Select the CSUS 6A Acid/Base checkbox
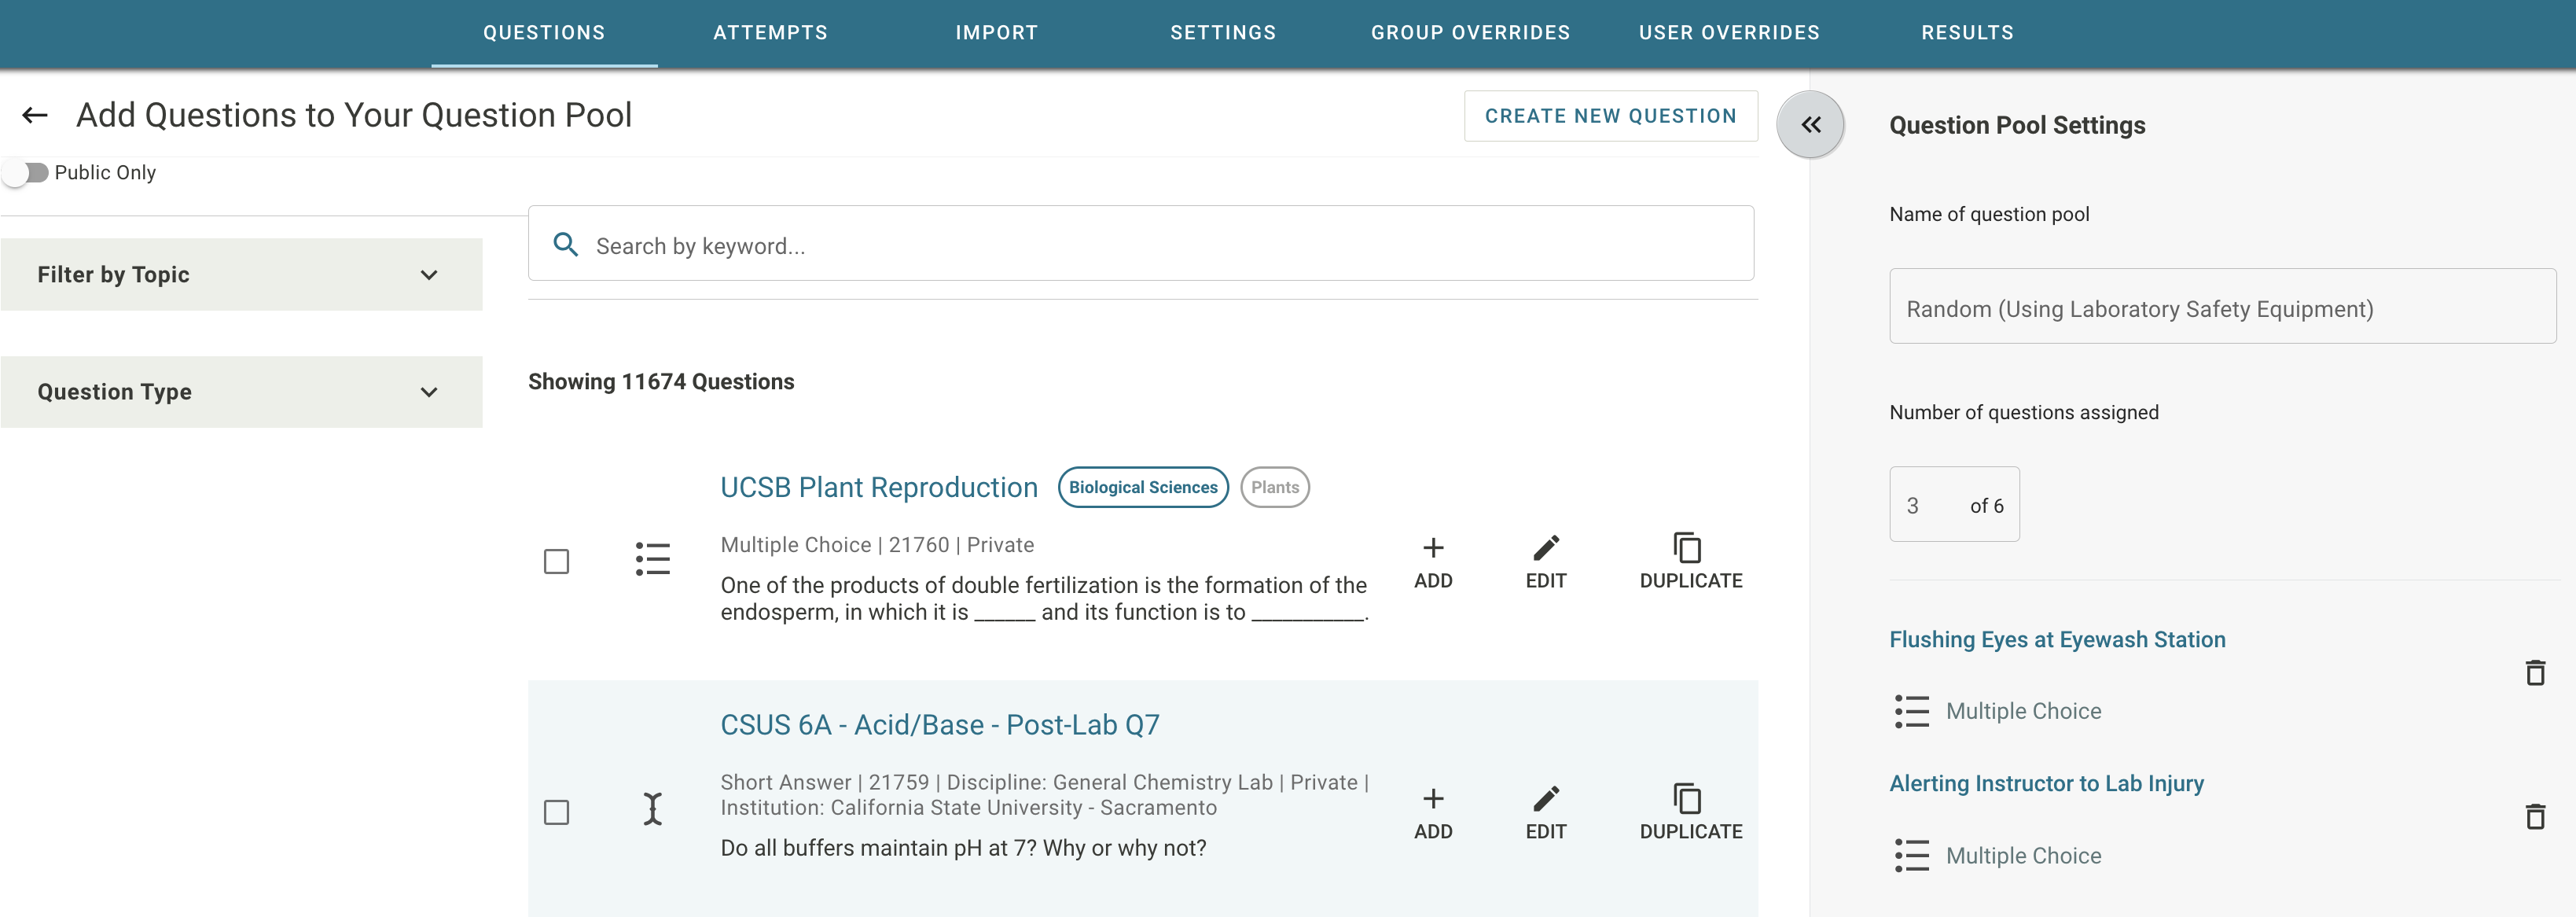 coord(557,812)
